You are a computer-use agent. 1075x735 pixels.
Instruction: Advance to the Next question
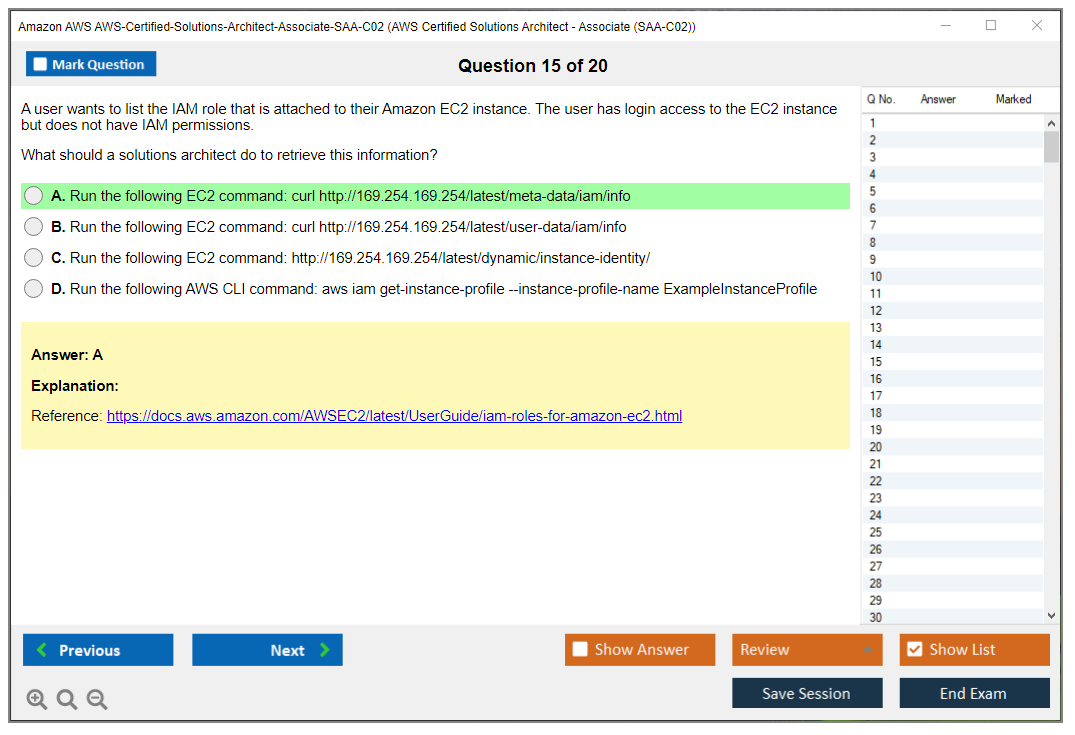coord(267,650)
